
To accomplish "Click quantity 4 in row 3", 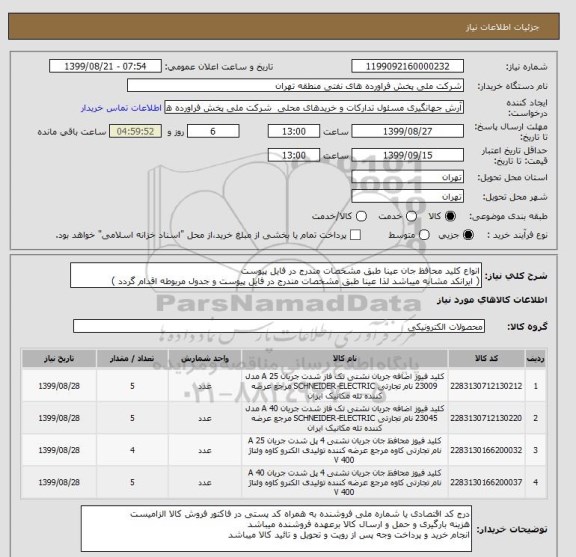I will tap(132, 450).
